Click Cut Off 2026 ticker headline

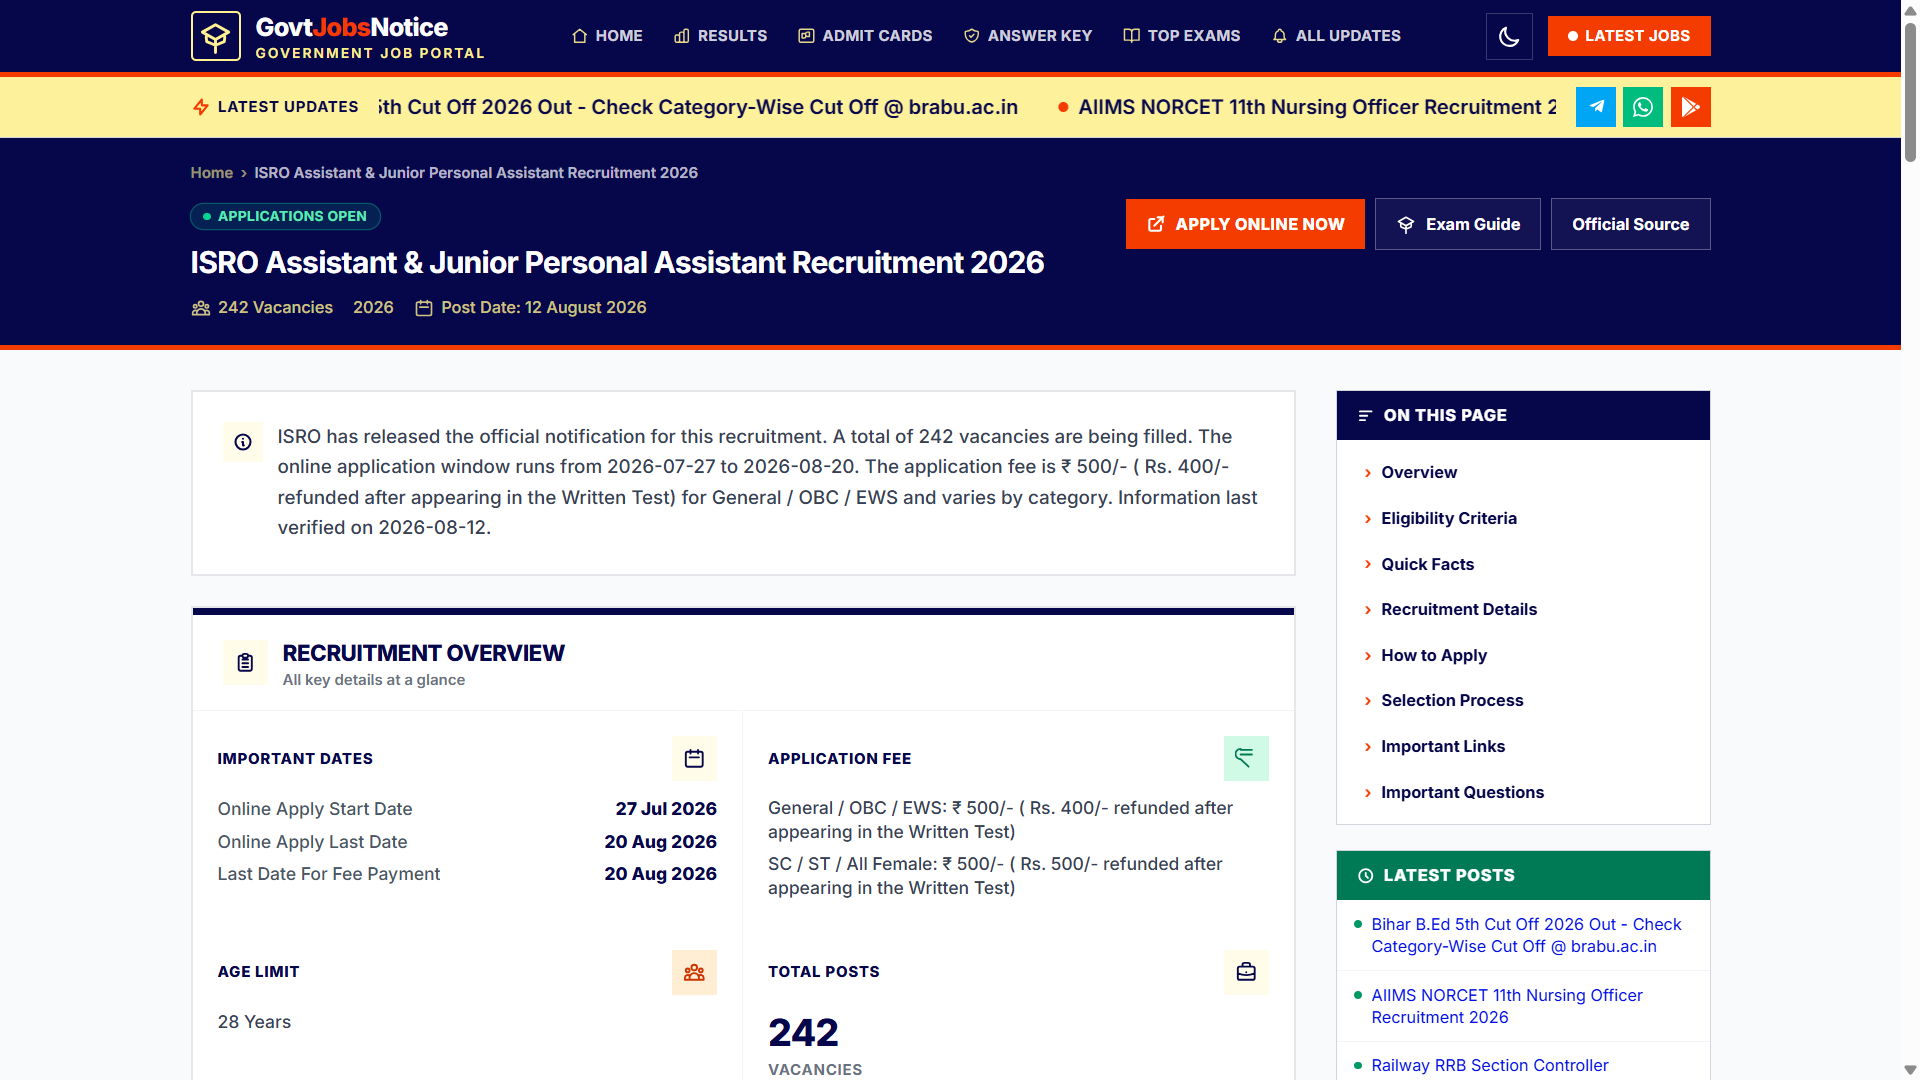[698, 107]
